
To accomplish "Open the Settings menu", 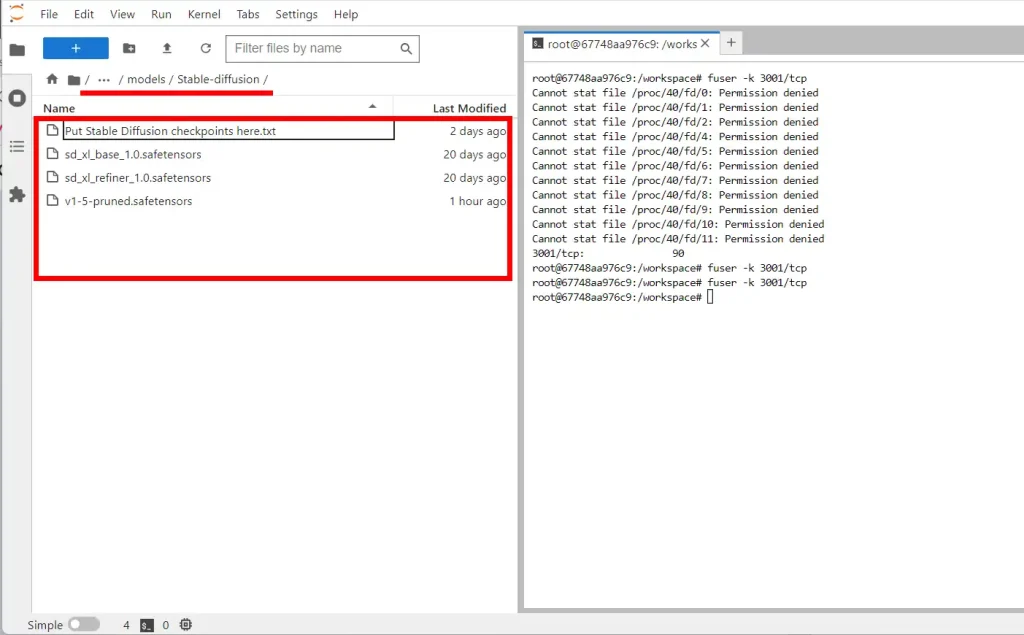I will 296,15.
